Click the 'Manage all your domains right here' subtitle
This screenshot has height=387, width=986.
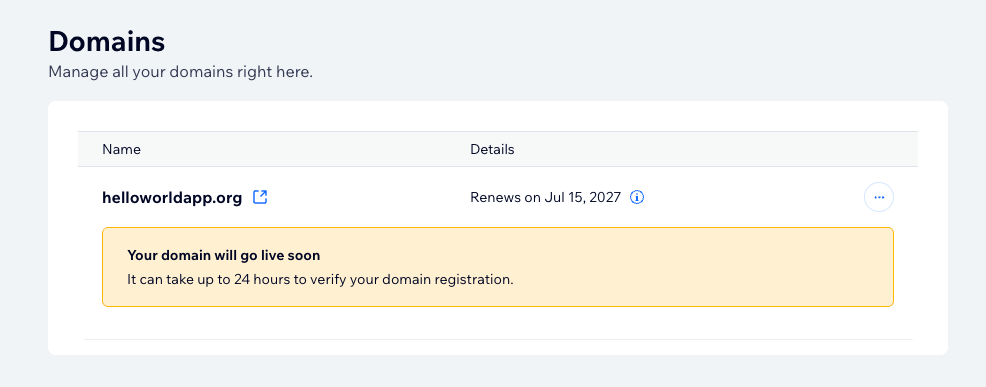180,72
